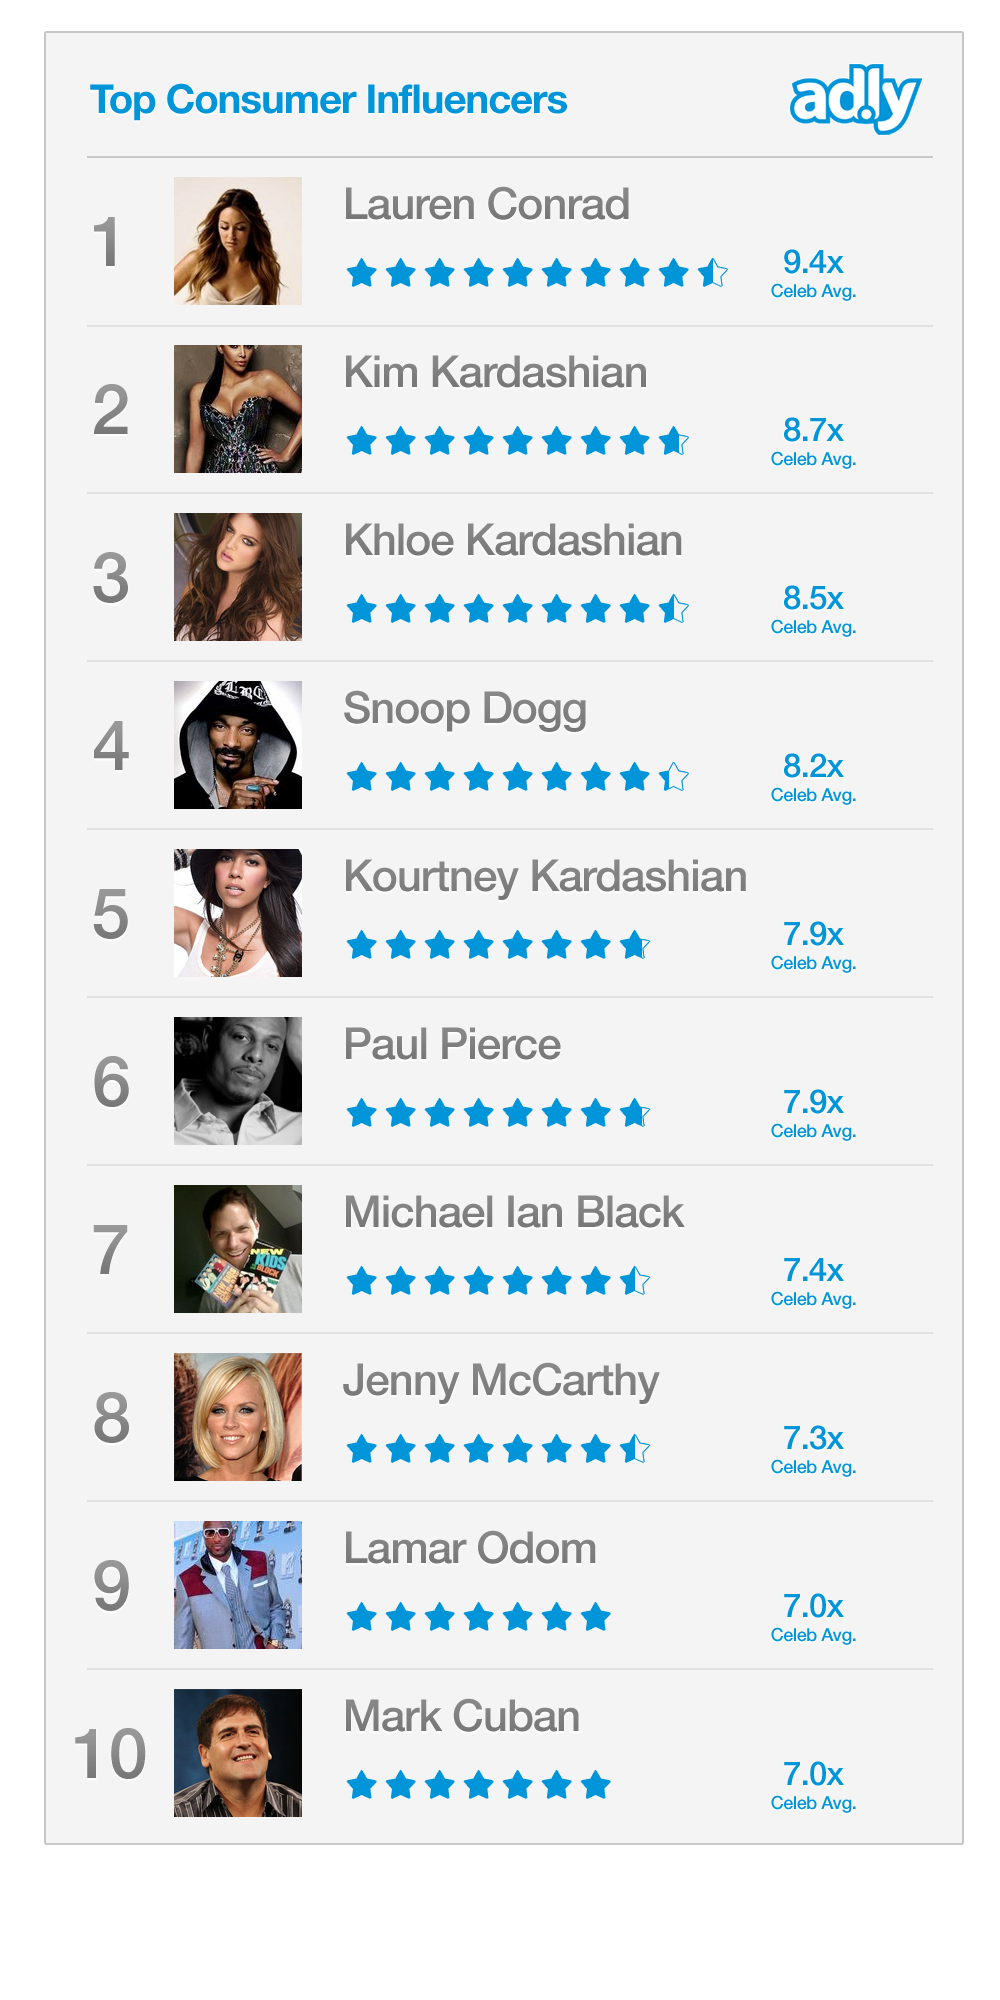1000x2000 pixels.
Task: Click Mark Cuban's photo thumbnail
Action: [x=238, y=1753]
